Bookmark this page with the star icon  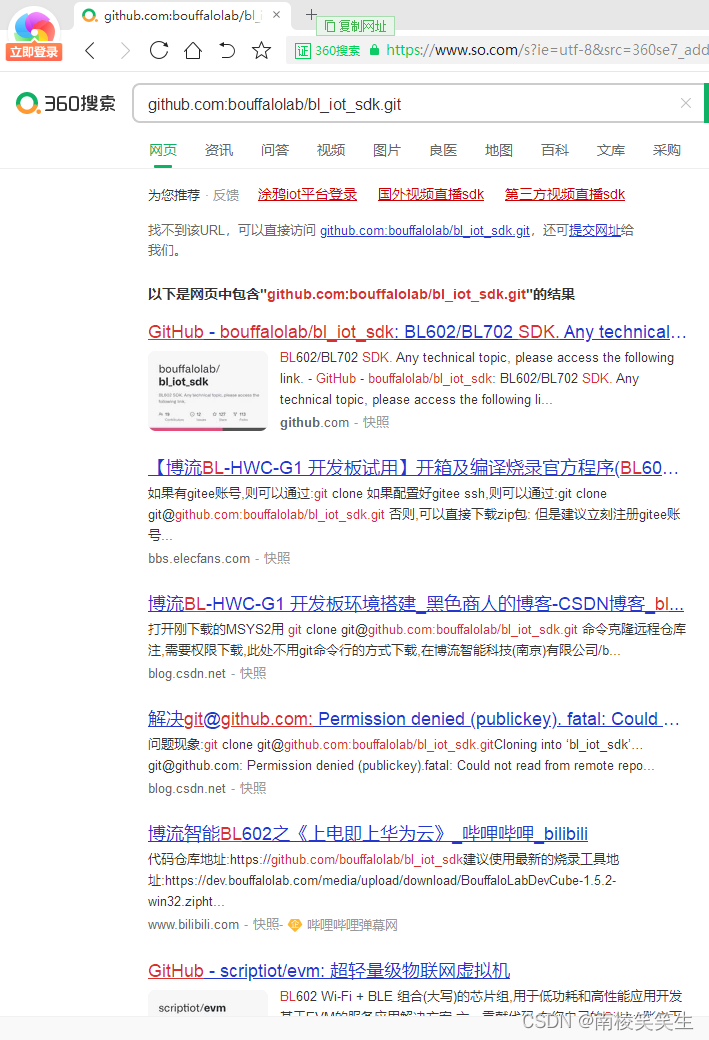point(261,50)
